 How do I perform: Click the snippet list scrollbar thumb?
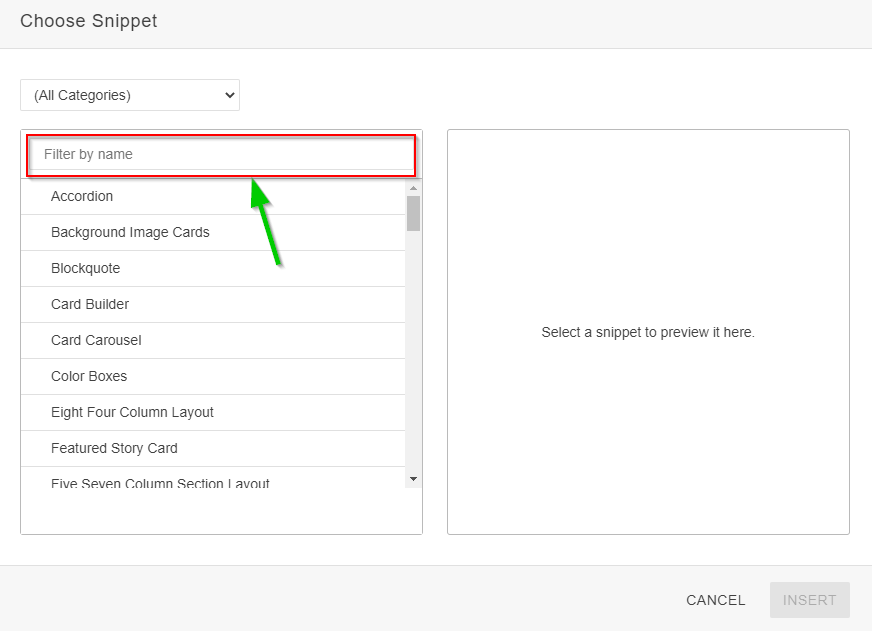[x=413, y=213]
